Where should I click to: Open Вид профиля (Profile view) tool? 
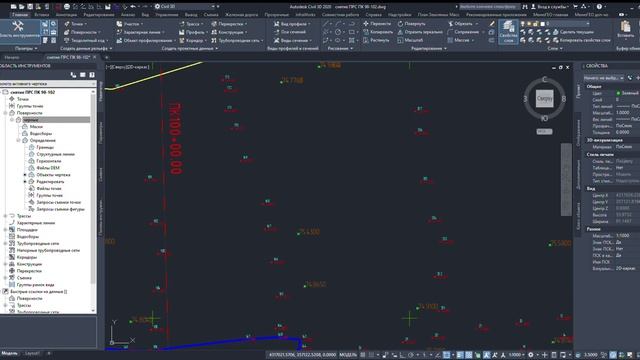(x=292, y=24)
